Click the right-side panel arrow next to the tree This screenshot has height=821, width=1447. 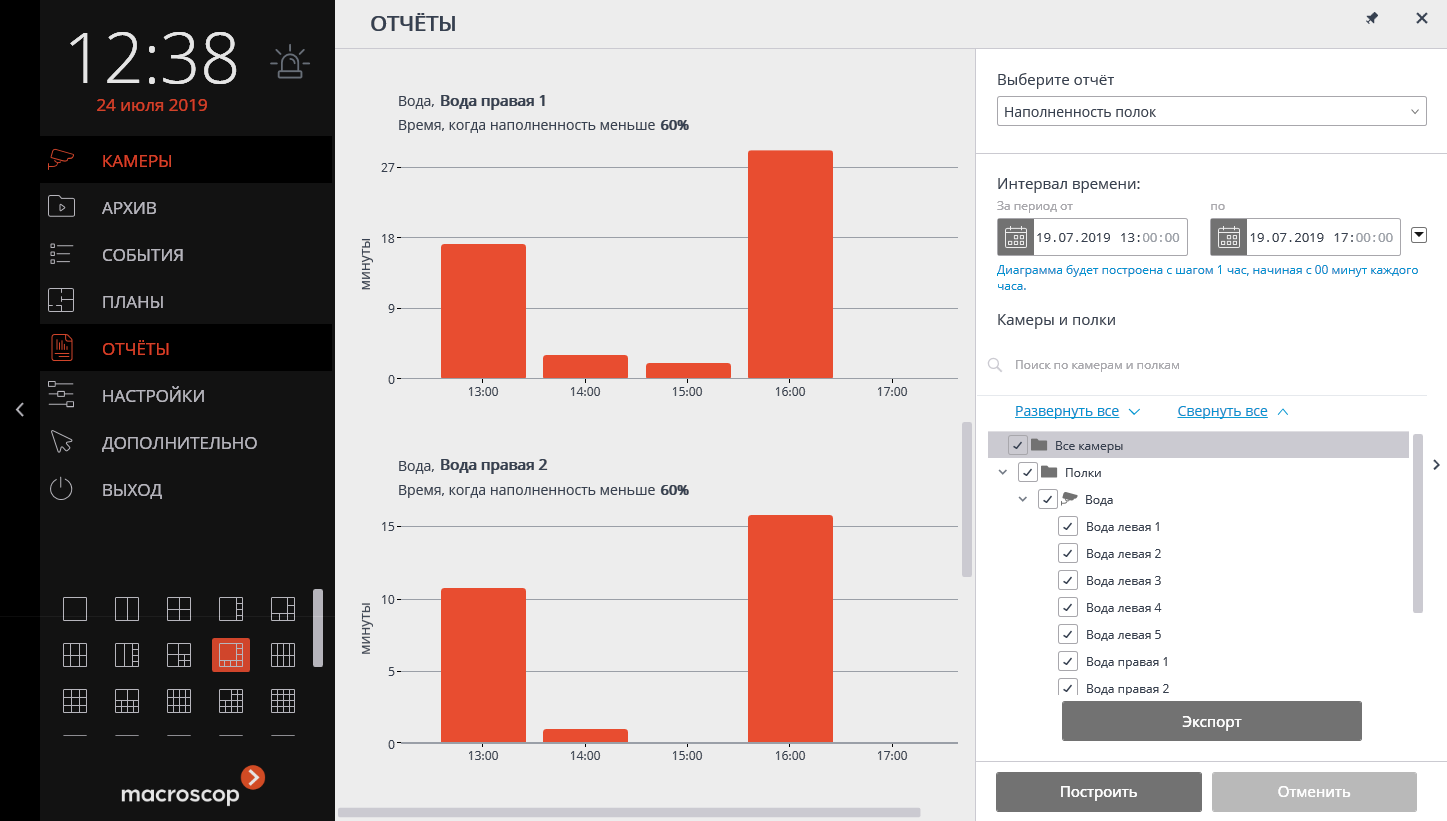pos(1436,464)
